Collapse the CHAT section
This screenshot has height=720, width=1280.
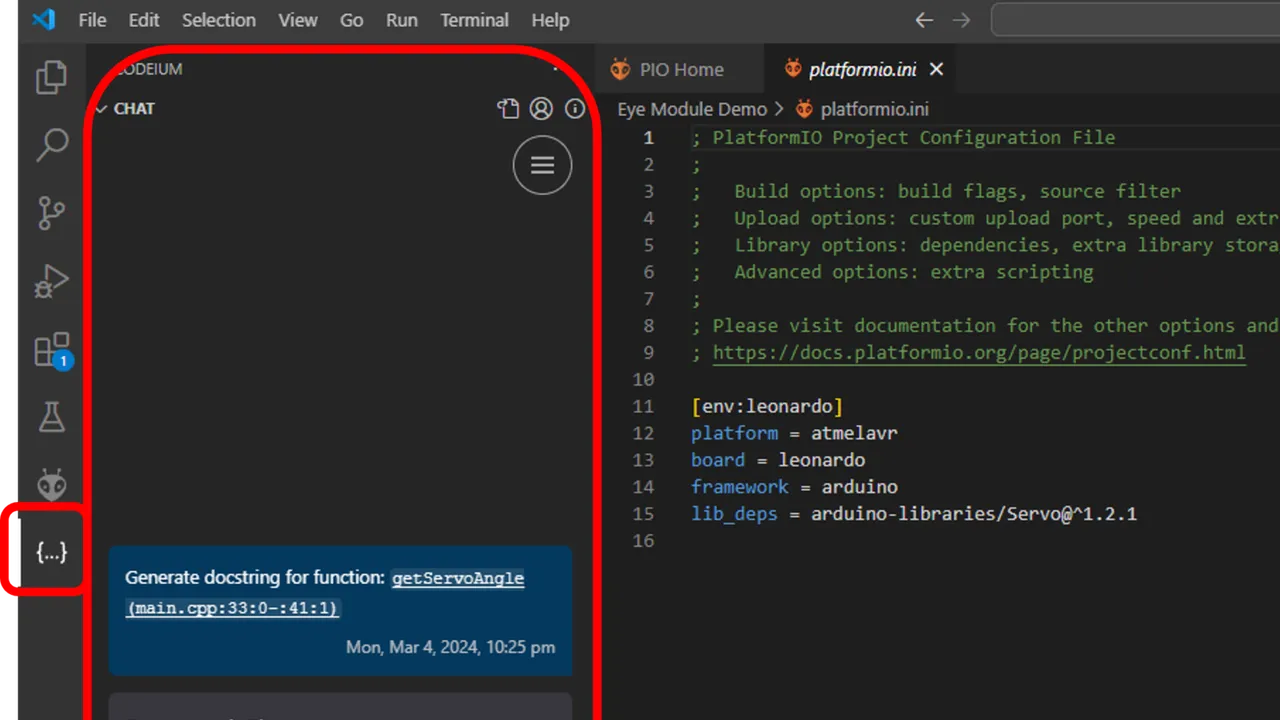point(125,109)
